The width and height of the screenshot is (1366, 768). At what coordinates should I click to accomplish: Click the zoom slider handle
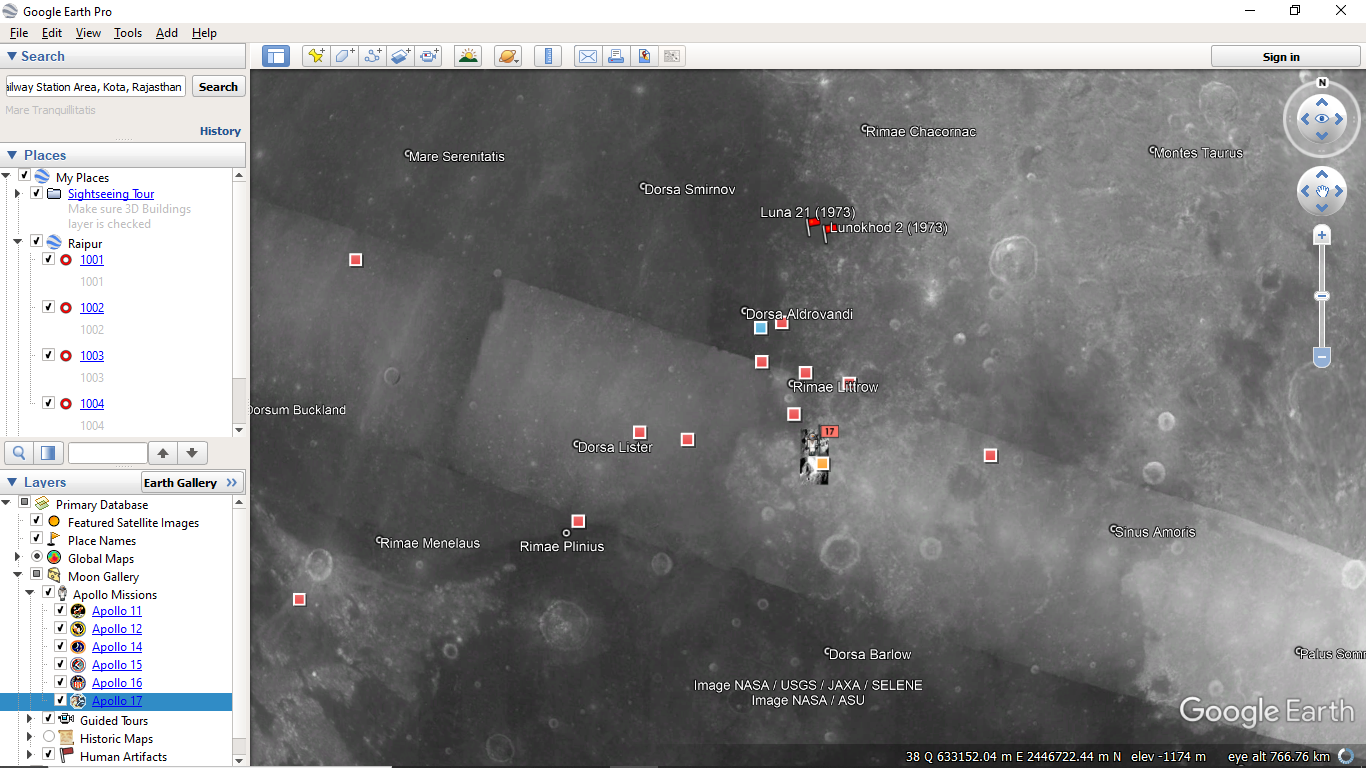click(1322, 296)
